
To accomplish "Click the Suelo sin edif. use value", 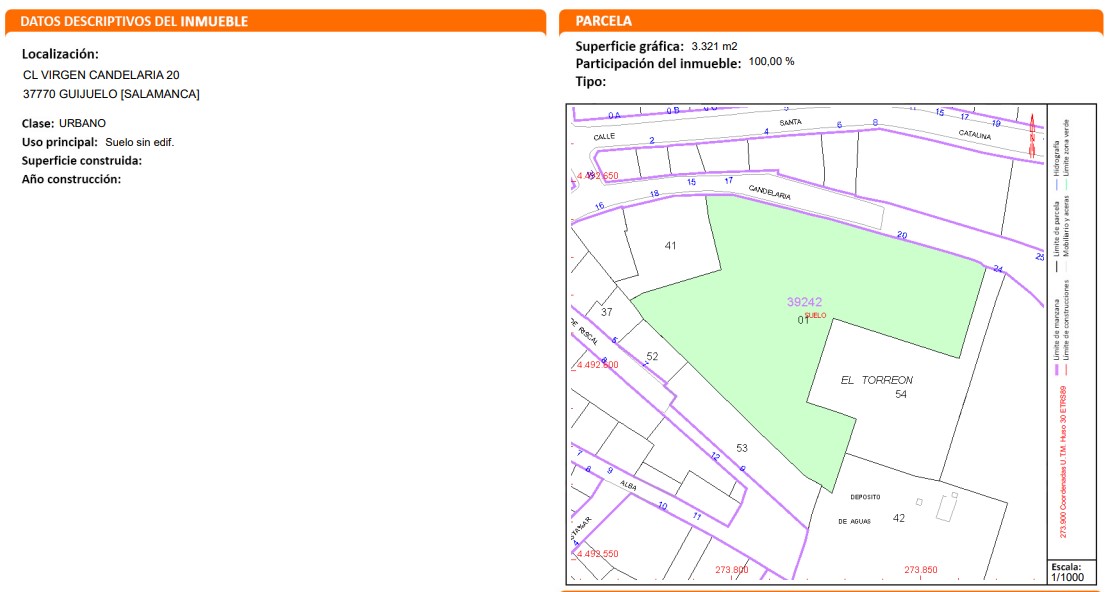I will click(140, 142).
